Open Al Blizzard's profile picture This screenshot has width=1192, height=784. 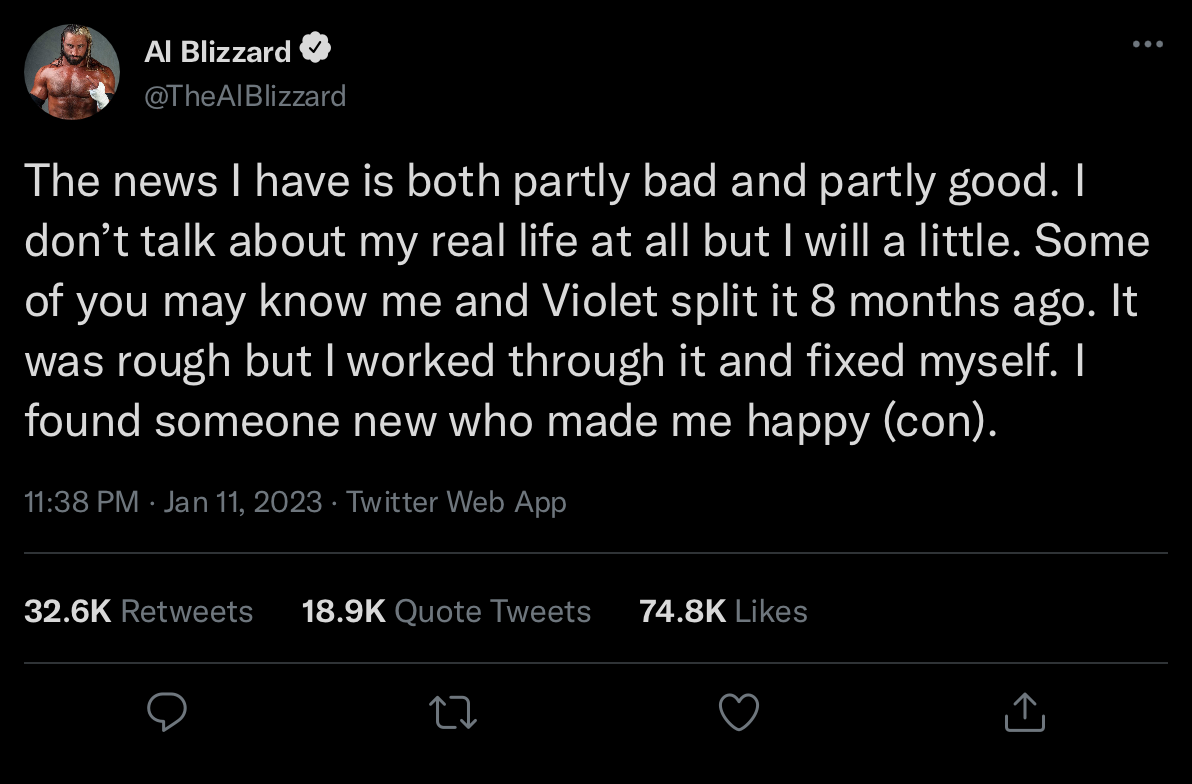point(72,72)
